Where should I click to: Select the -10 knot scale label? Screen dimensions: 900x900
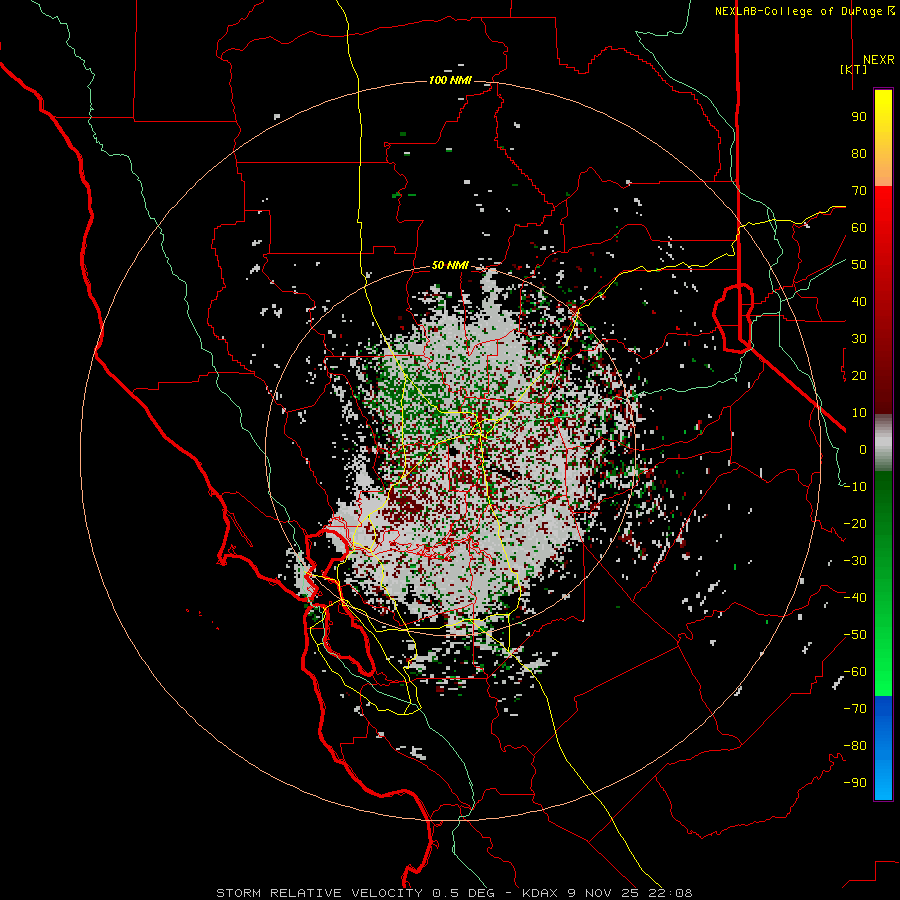pyautogui.click(x=855, y=487)
